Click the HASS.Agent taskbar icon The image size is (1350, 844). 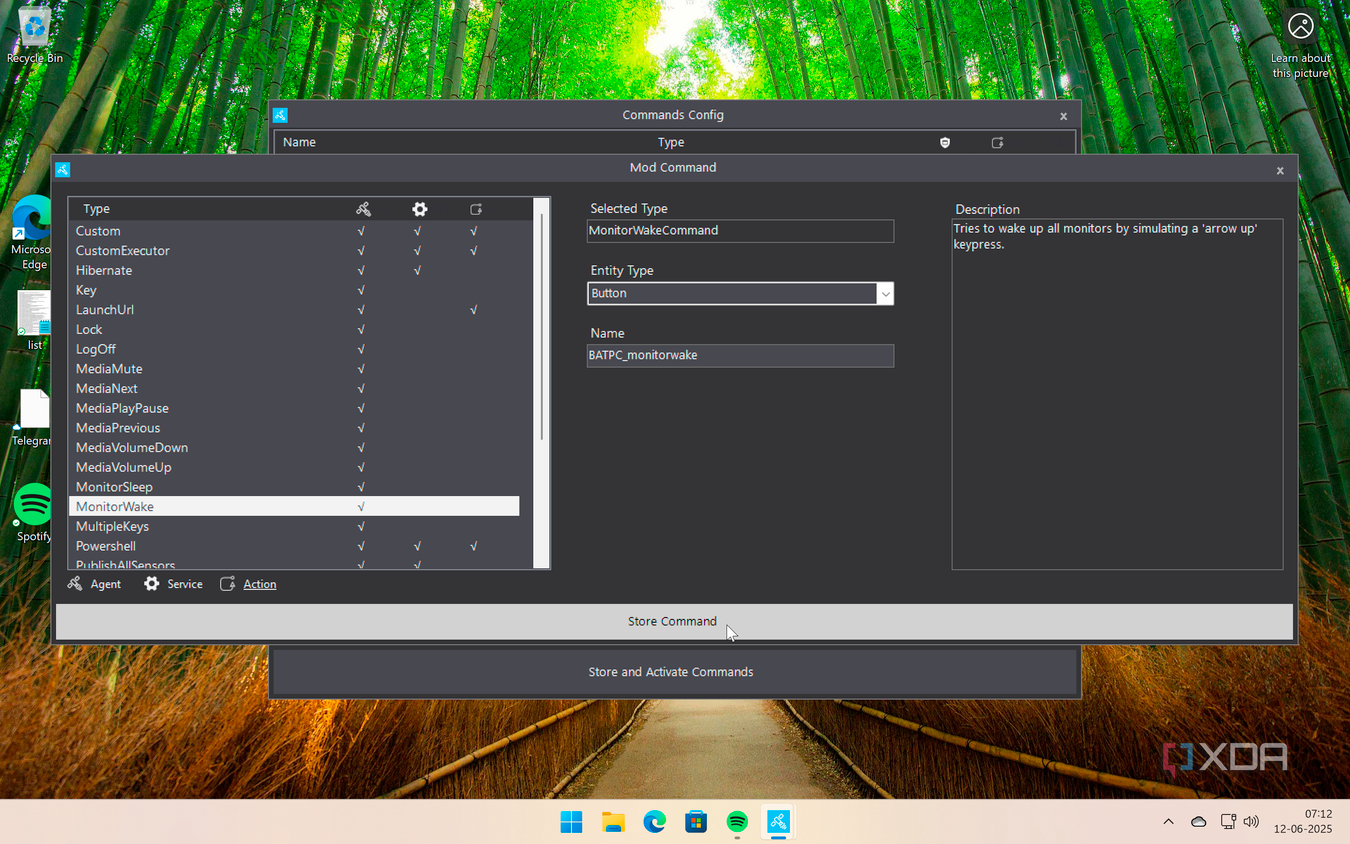[778, 822]
